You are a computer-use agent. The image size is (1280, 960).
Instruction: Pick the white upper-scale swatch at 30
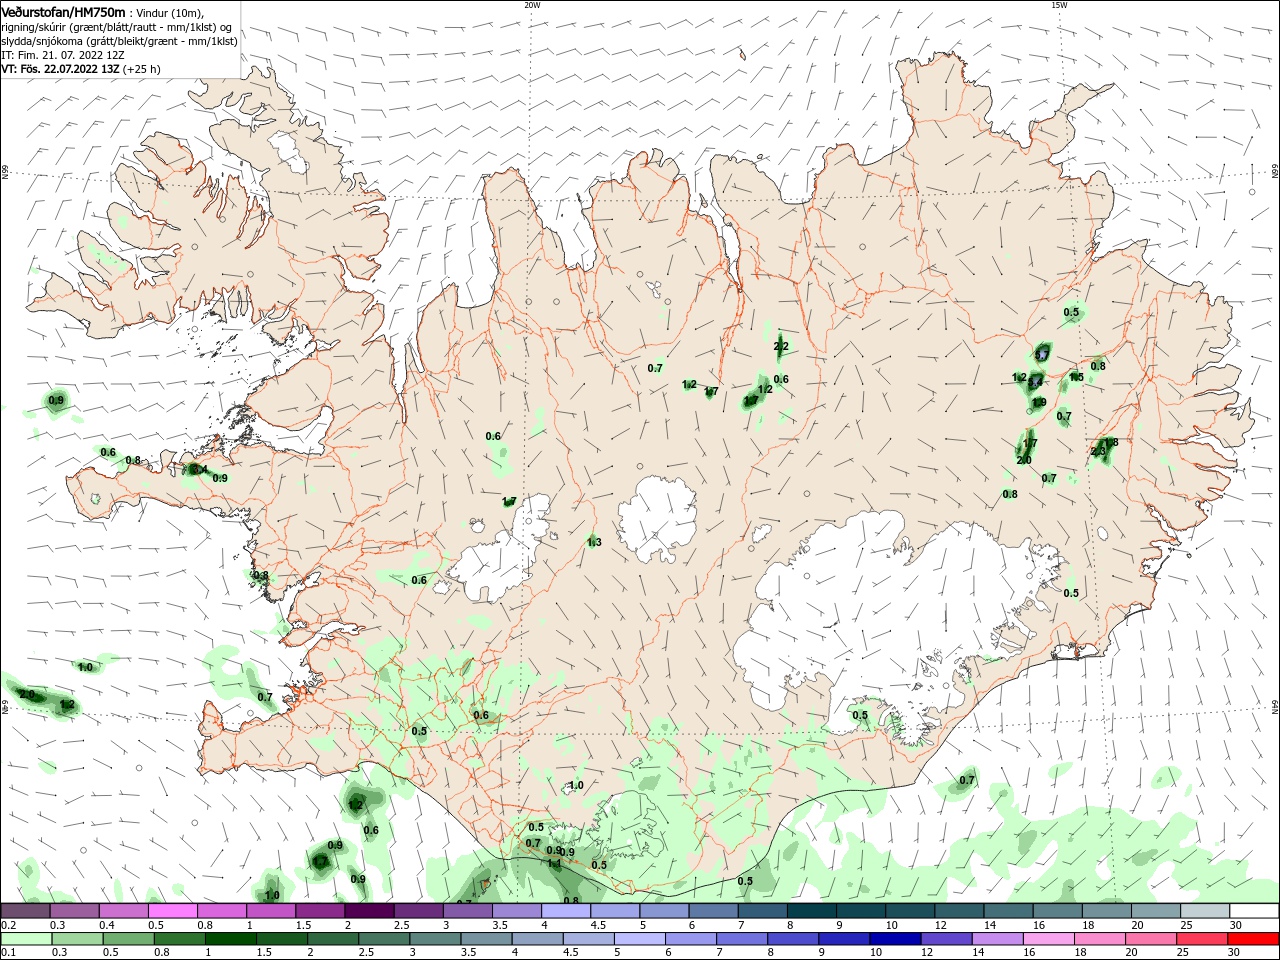tap(1252, 911)
